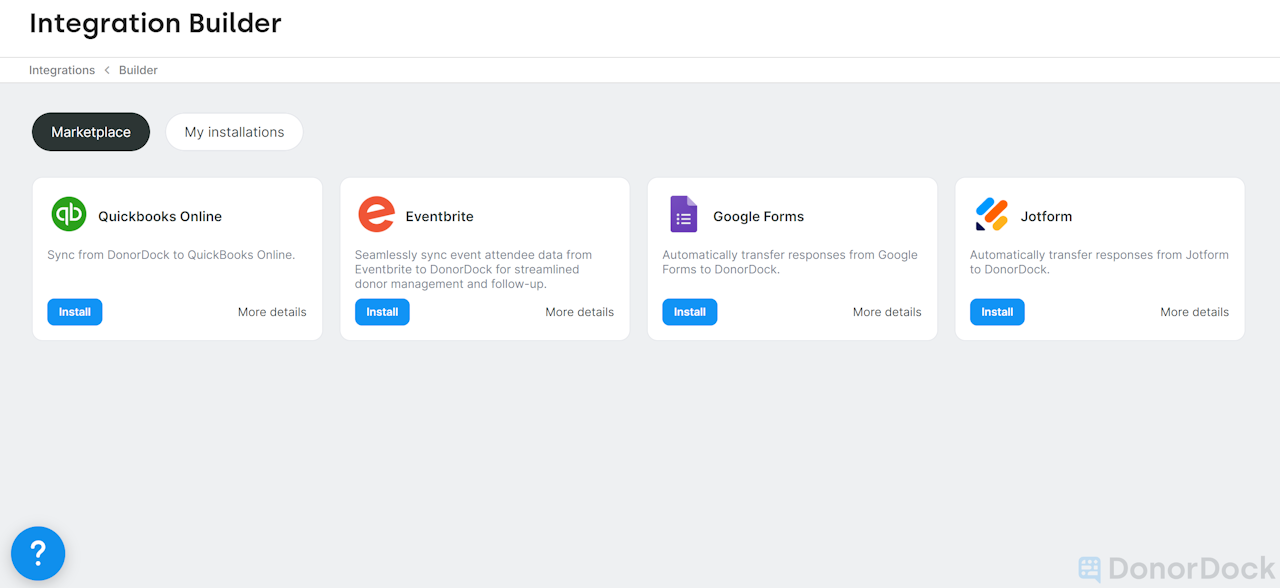The width and height of the screenshot is (1280, 588).
Task: Open More details for Jotform
Action: pos(1194,311)
